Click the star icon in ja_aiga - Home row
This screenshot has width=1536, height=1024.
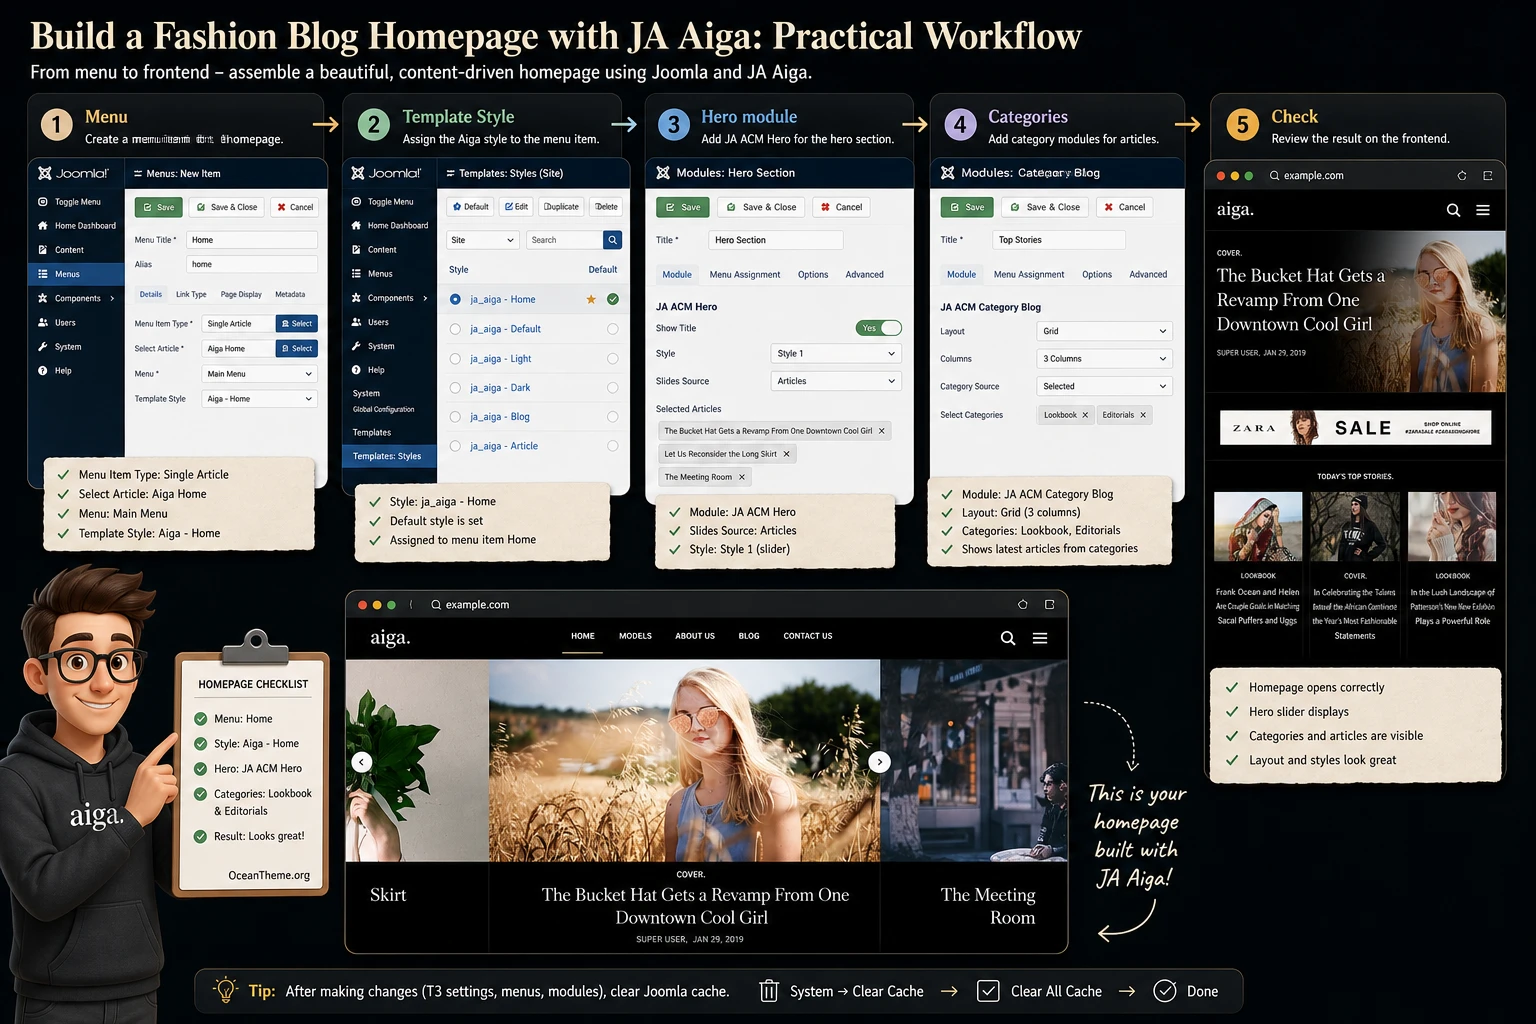[x=591, y=299]
